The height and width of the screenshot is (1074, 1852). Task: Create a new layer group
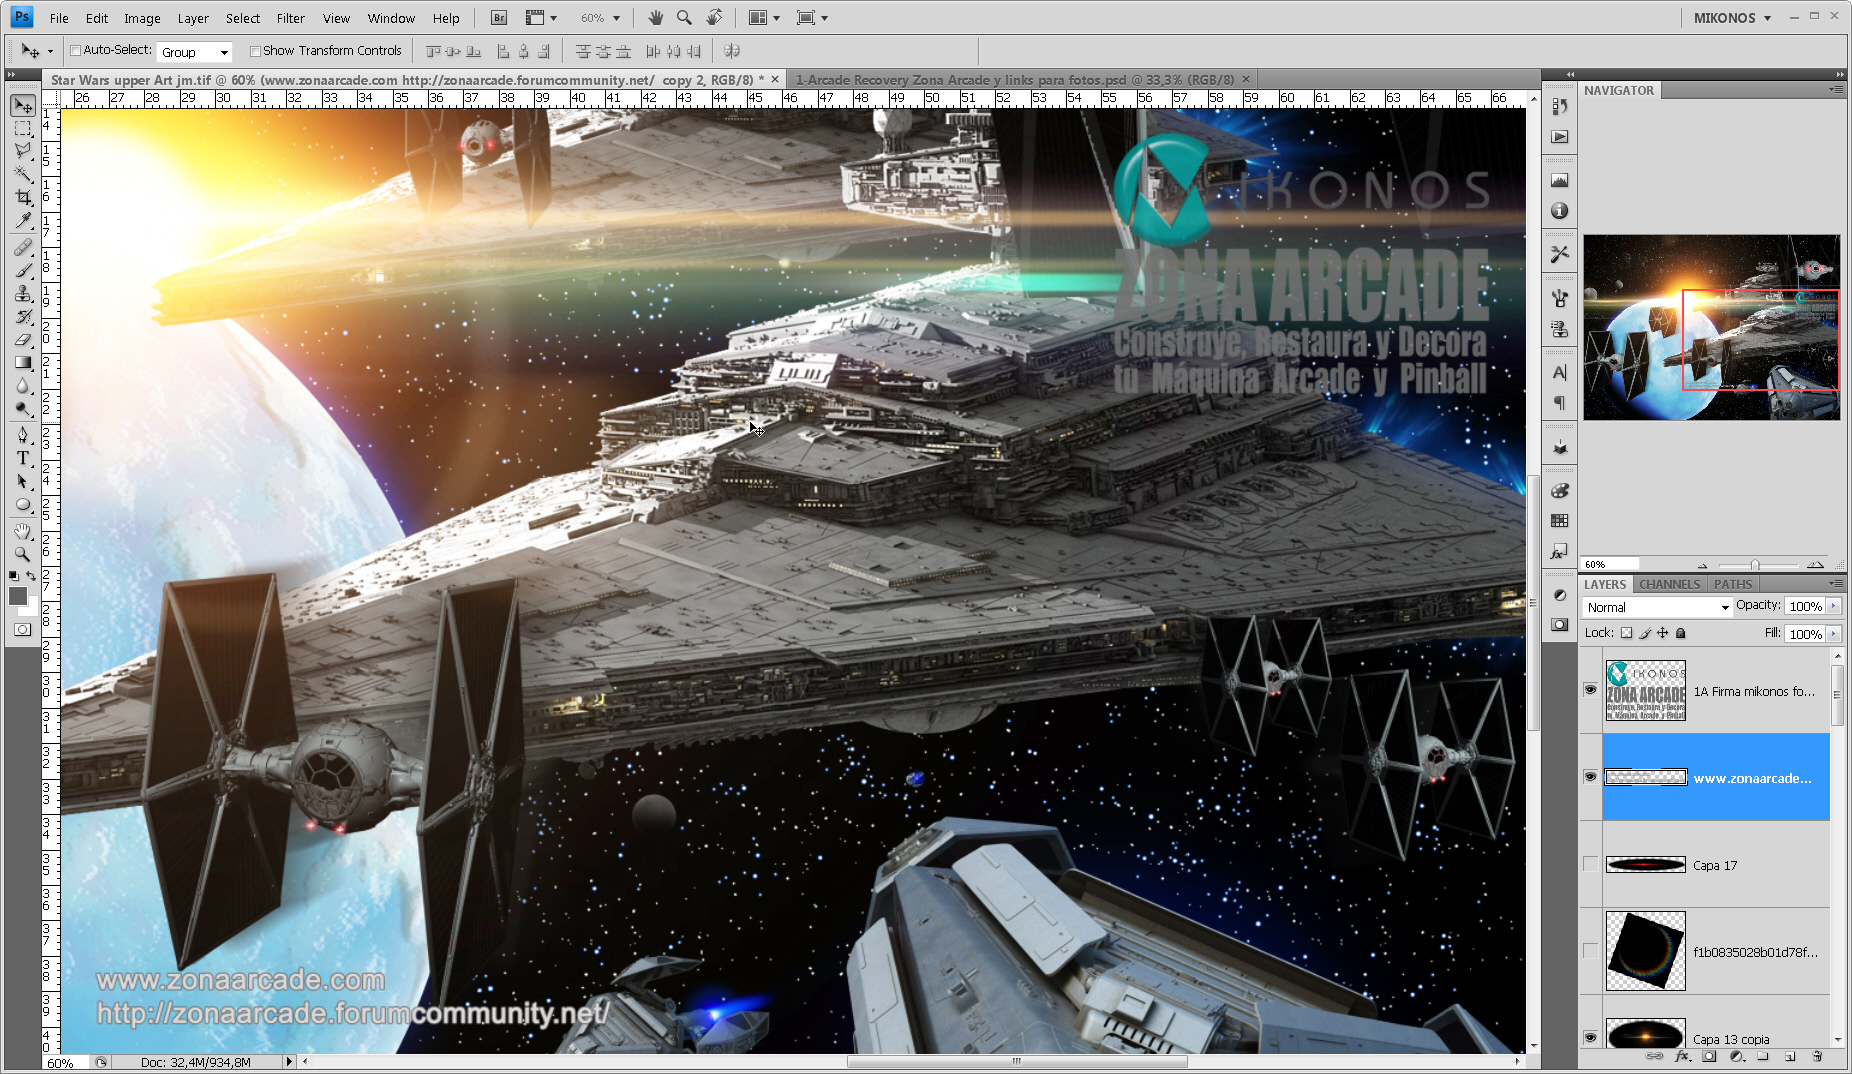click(x=1763, y=1056)
